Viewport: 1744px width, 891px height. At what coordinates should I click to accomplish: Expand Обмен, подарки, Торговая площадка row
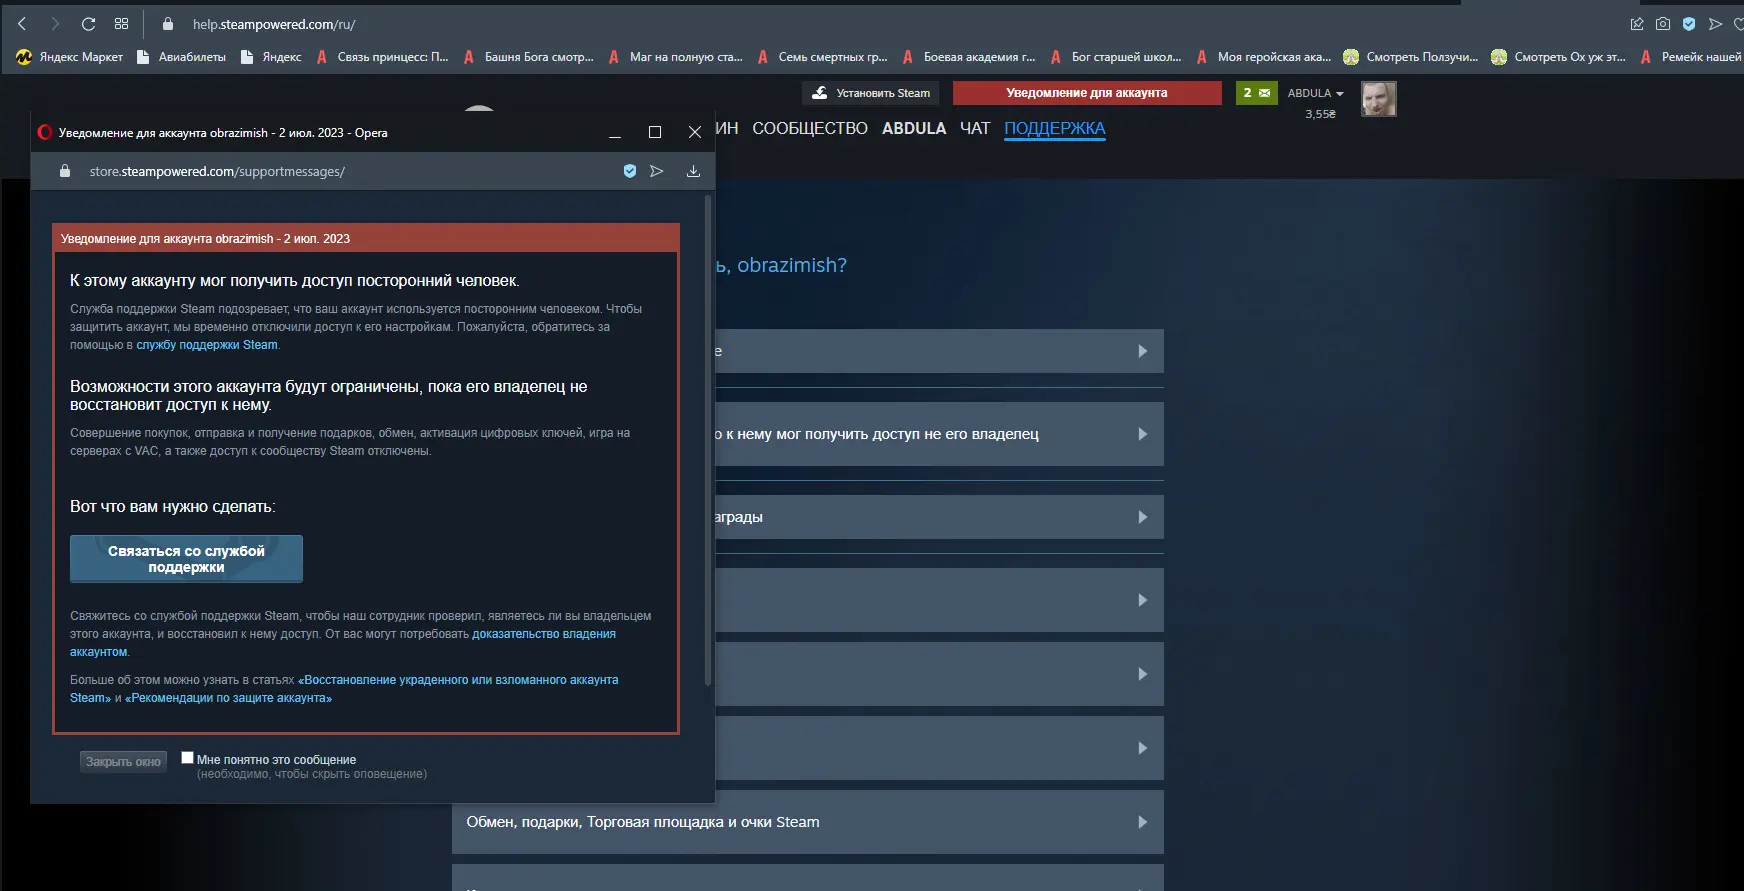pyautogui.click(x=808, y=822)
